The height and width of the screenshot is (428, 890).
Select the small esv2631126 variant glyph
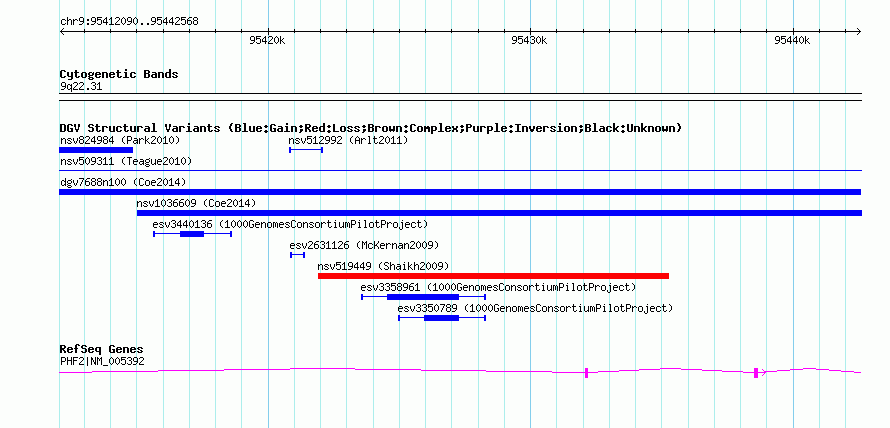click(297, 255)
